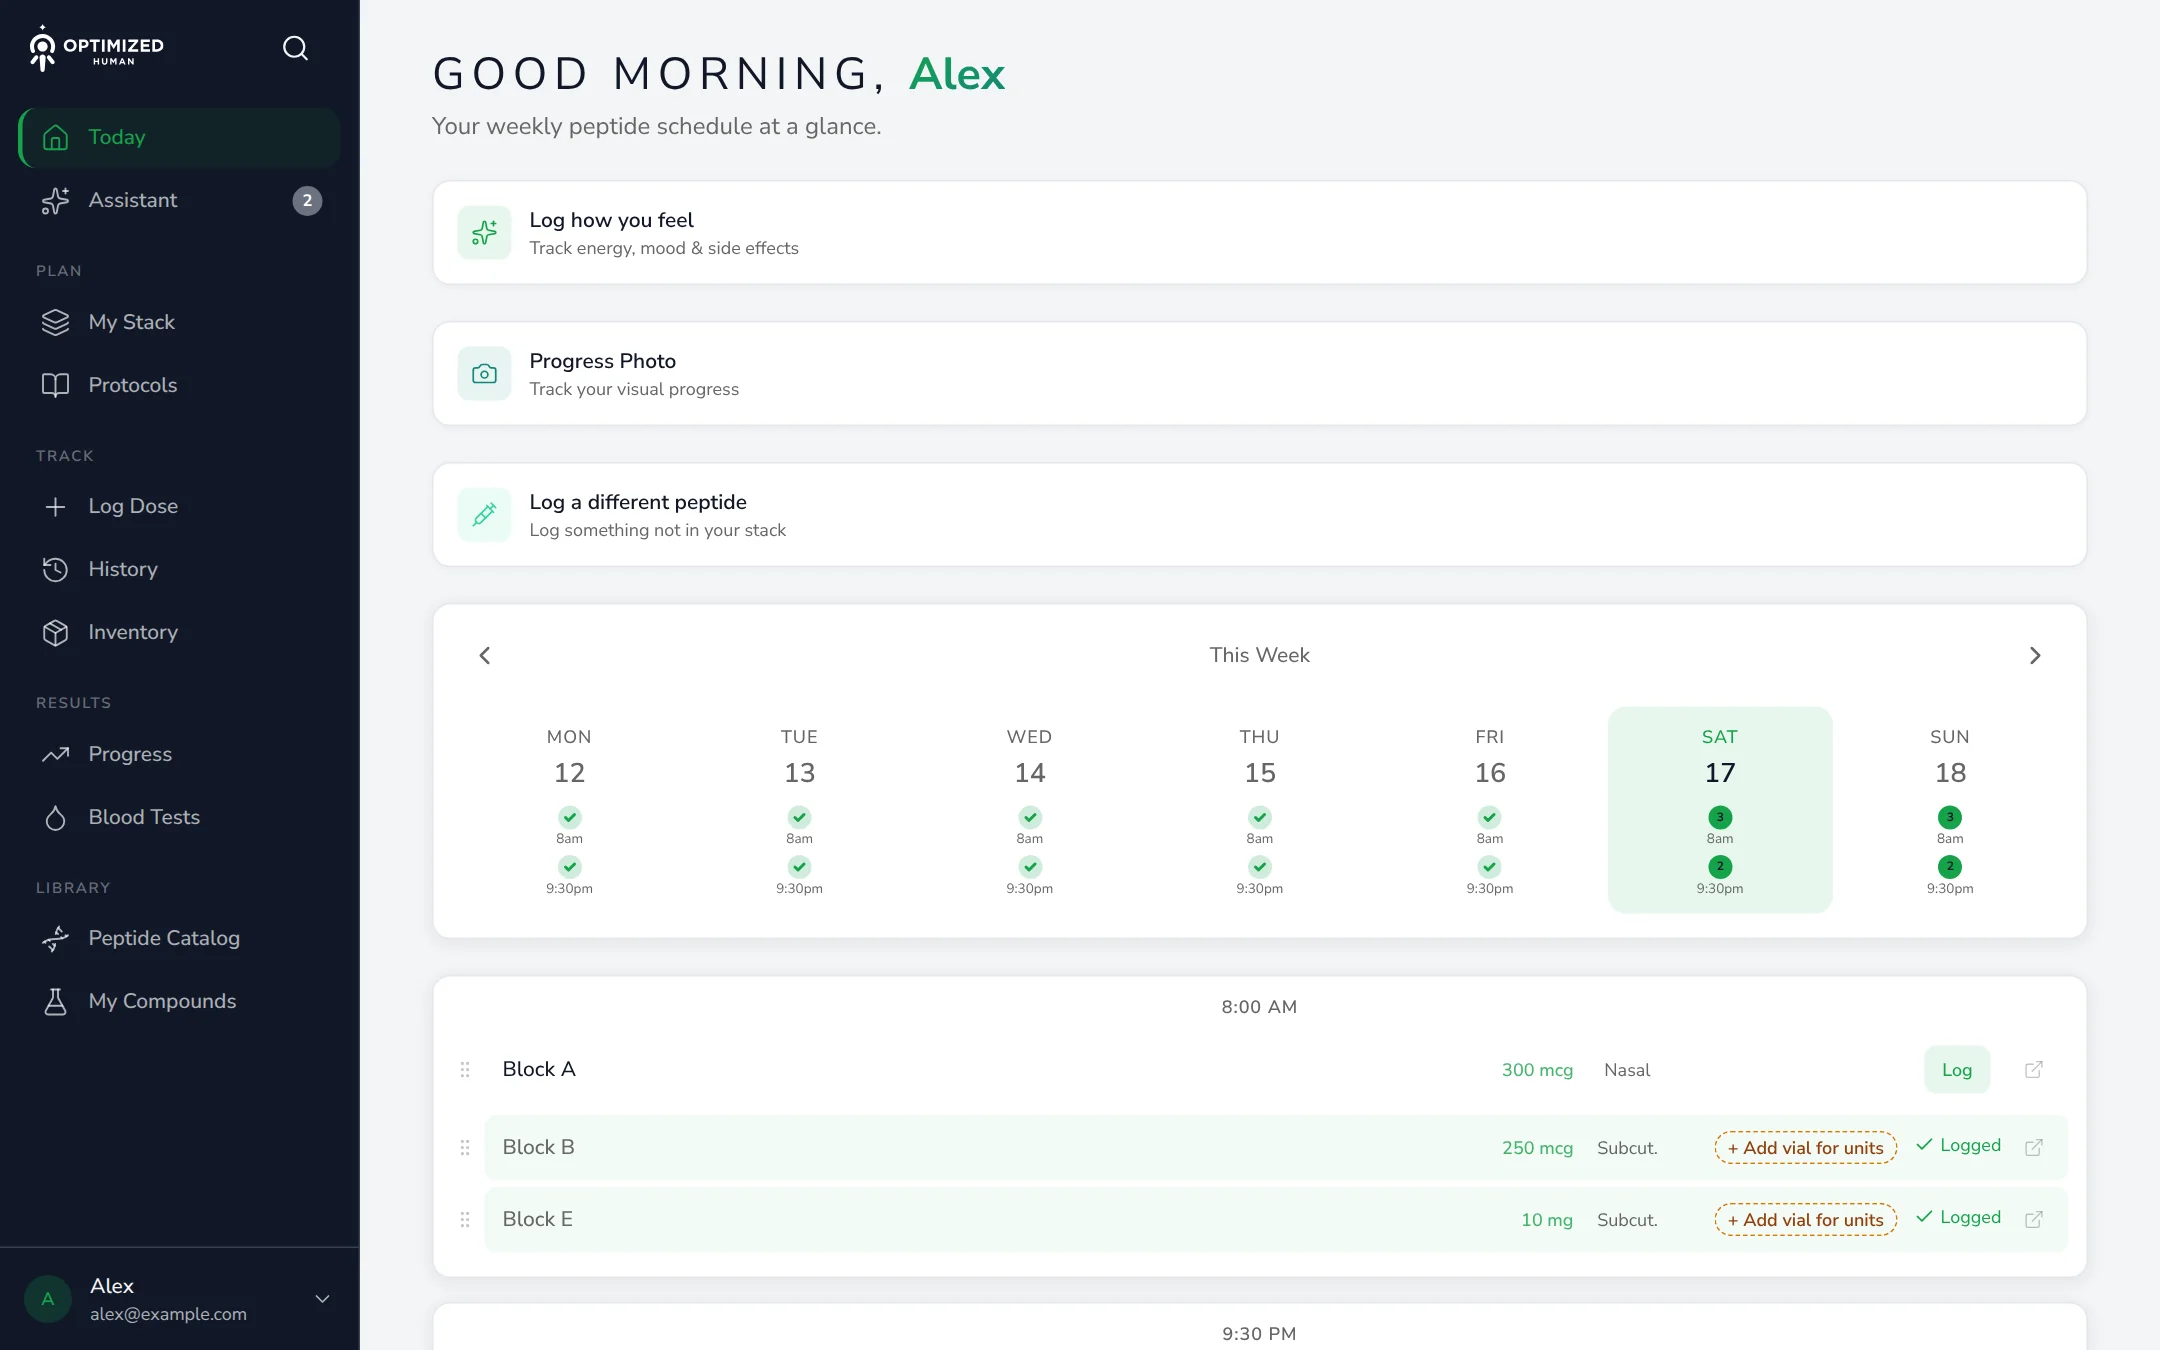Click Add vial for units on Block E
Image resolution: width=2160 pixels, height=1350 pixels.
click(x=1806, y=1220)
